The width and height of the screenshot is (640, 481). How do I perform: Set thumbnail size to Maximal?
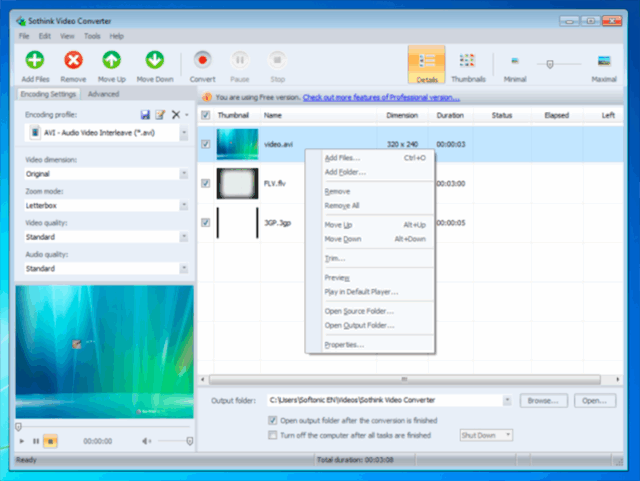pos(604,61)
